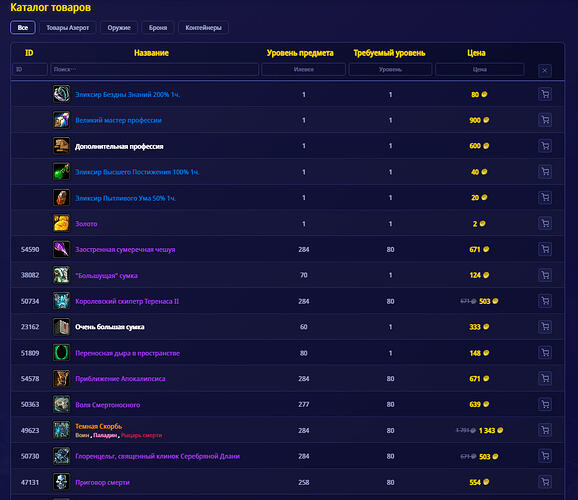
Task: Click the Цена price filter field
Action: click(480, 69)
